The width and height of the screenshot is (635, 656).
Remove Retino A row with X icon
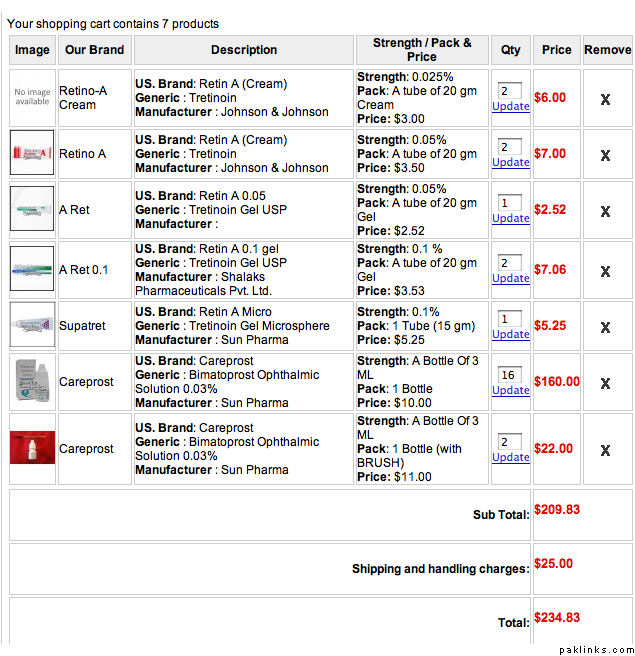pos(605,155)
